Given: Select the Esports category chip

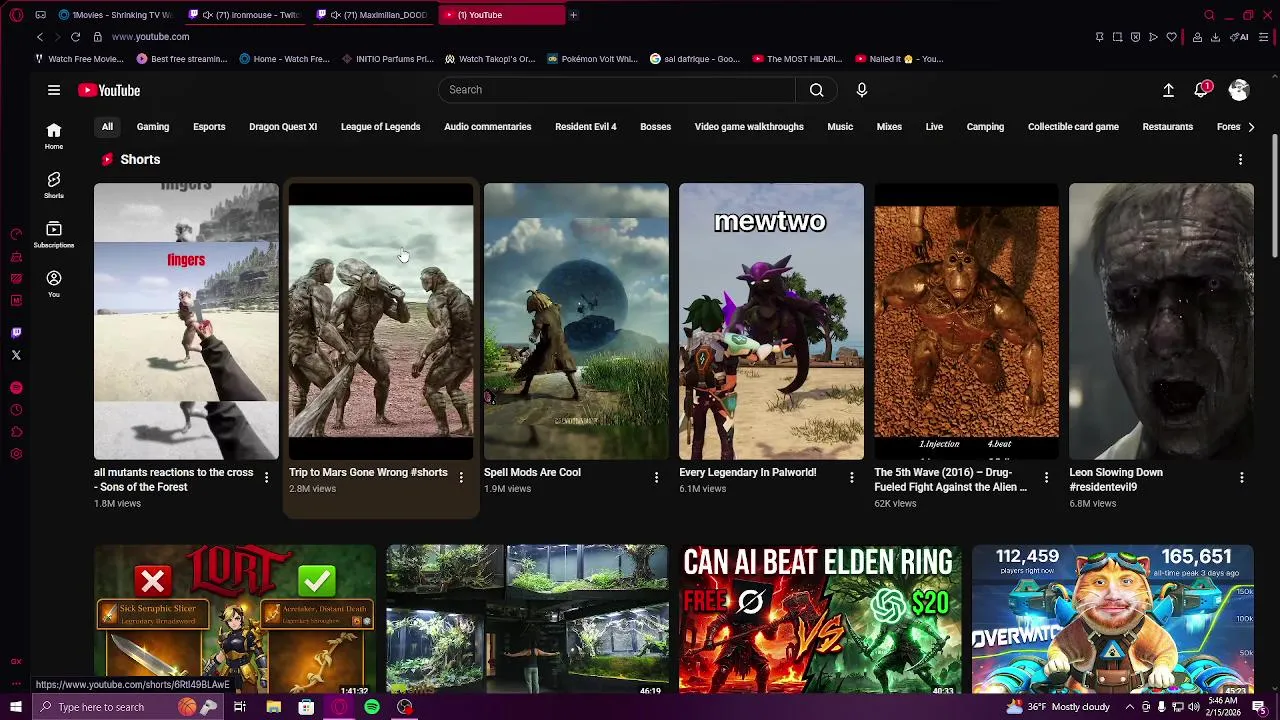Looking at the screenshot, I should [209, 127].
